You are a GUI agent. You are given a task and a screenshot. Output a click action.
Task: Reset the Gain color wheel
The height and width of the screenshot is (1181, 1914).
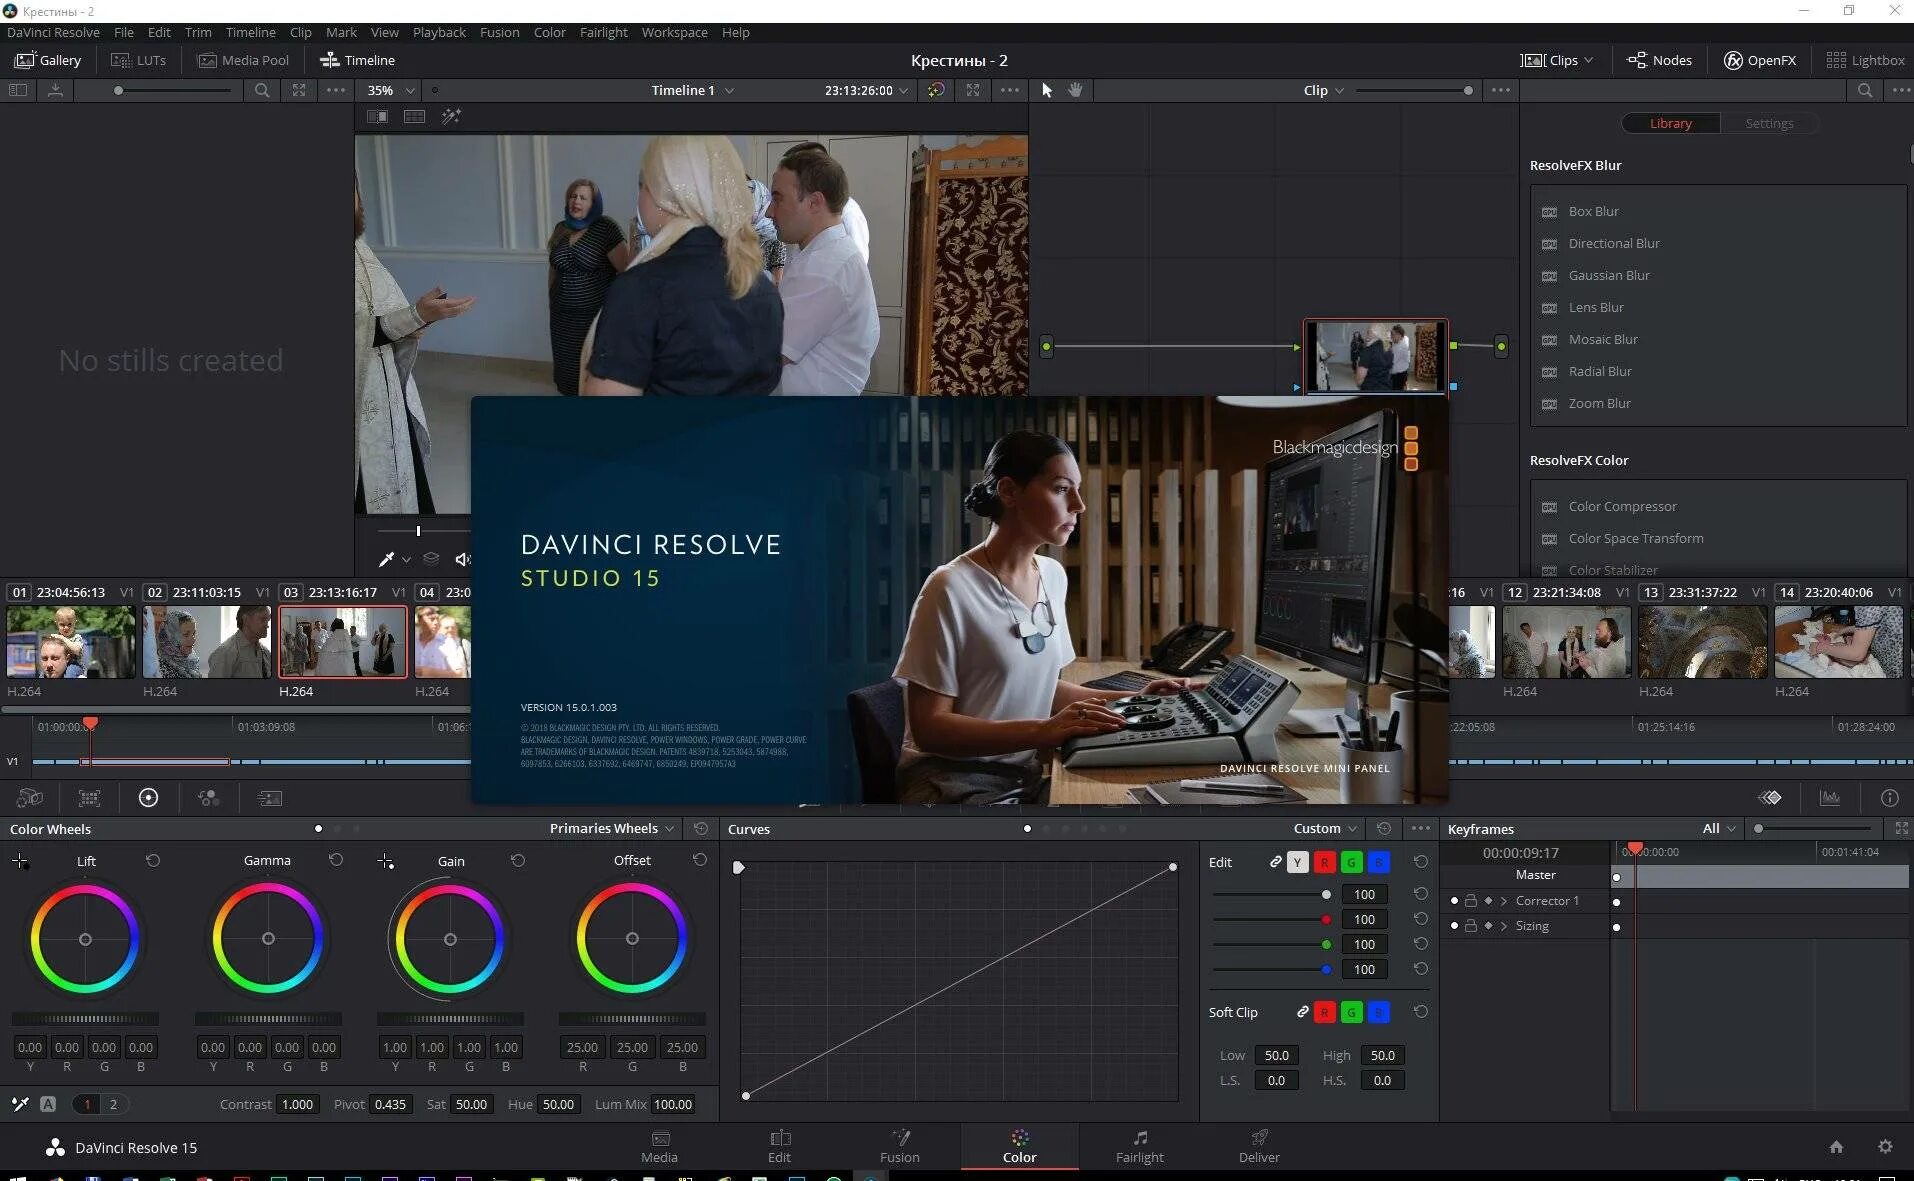pyautogui.click(x=518, y=860)
